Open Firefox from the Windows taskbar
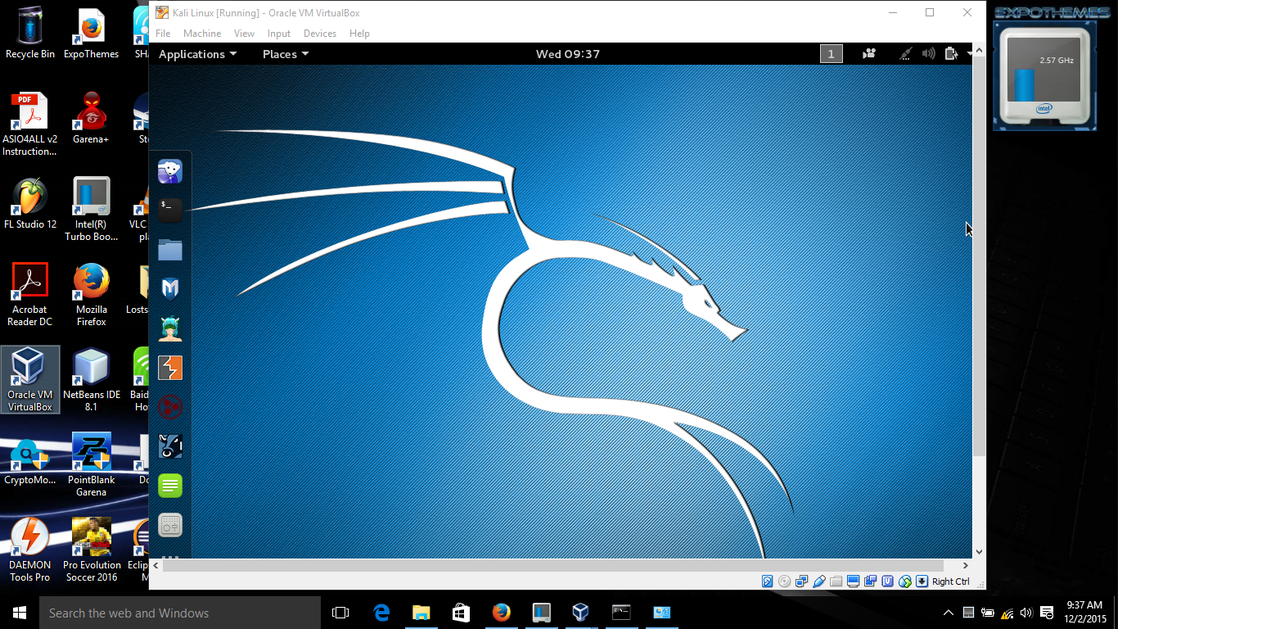The image size is (1280, 629). pyautogui.click(x=501, y=612)
